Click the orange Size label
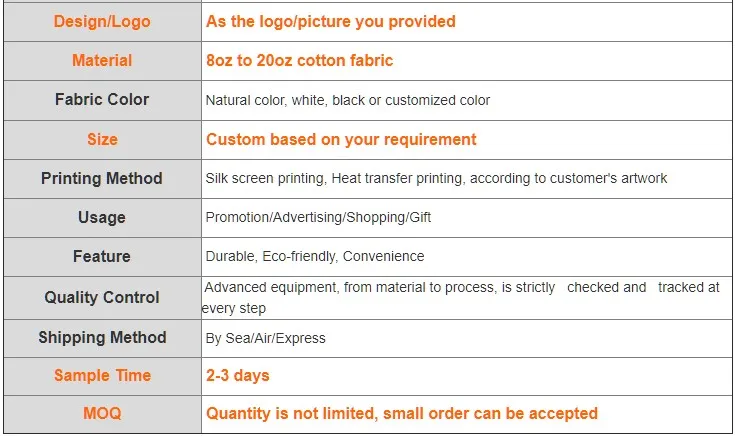This screenshot has width=735, height=436. (x=102, y=139)
